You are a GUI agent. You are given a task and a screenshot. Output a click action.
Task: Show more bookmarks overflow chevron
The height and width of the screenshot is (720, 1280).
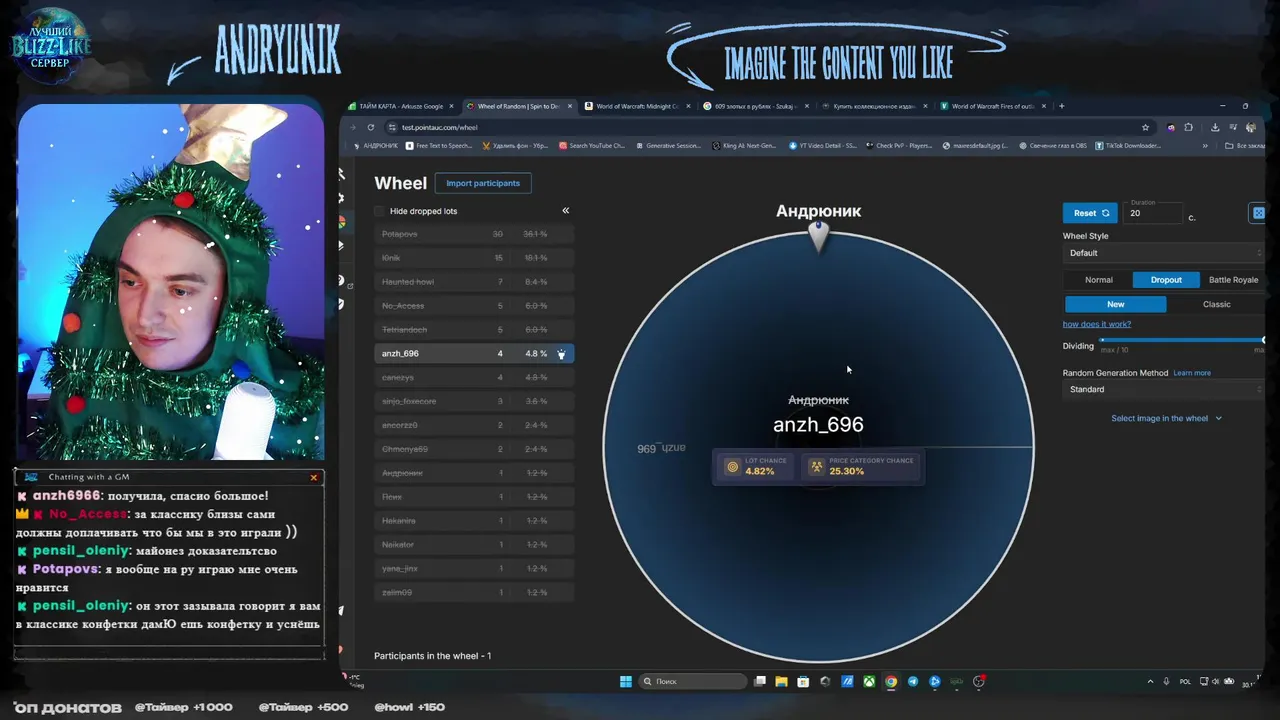[x=1204, y=146]
